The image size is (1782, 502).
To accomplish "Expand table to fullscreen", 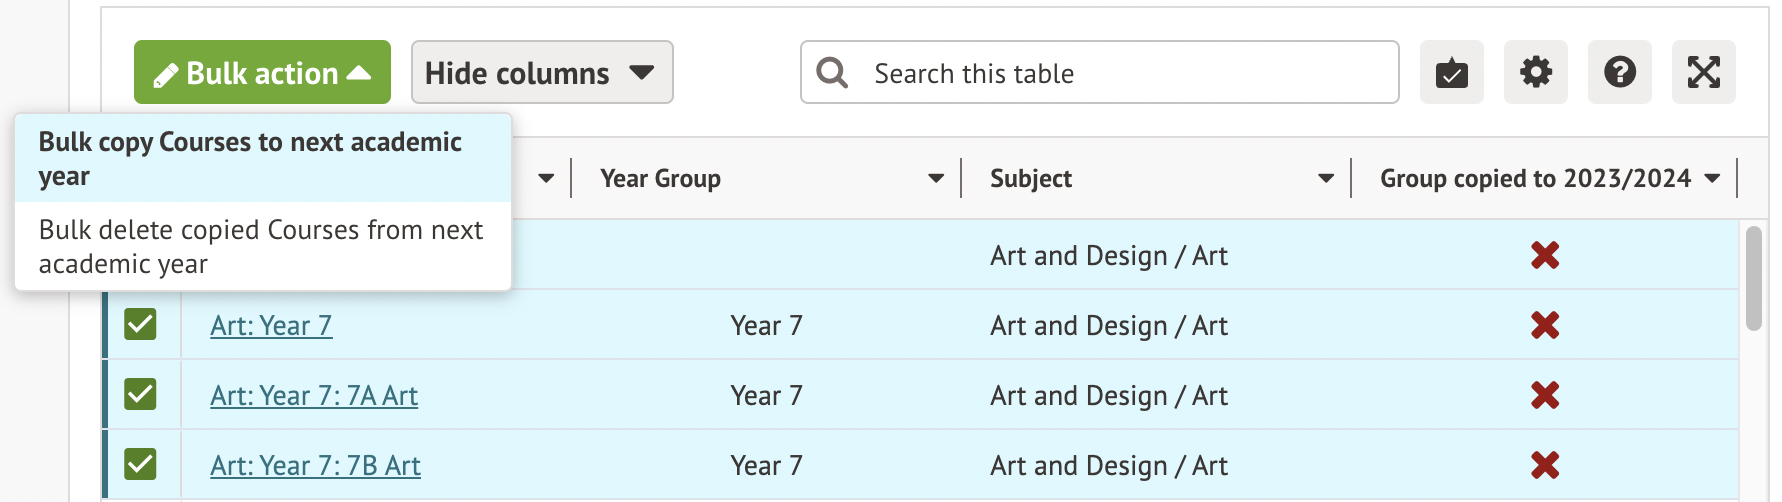I will coord(1703,73).
